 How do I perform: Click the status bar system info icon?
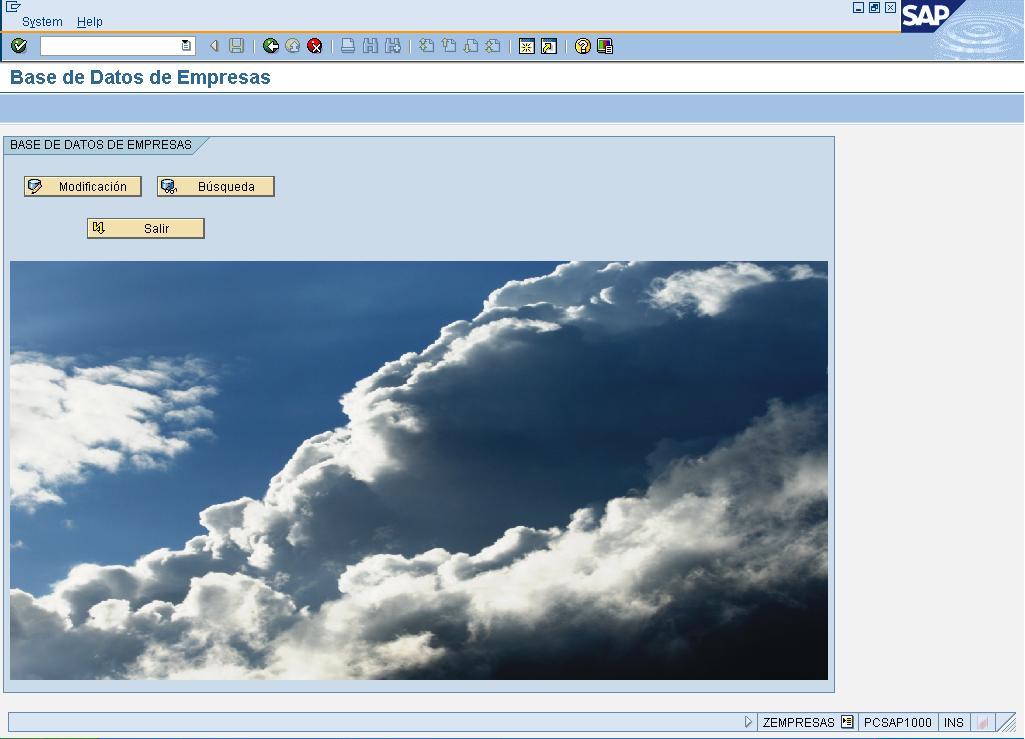point(847,722)
